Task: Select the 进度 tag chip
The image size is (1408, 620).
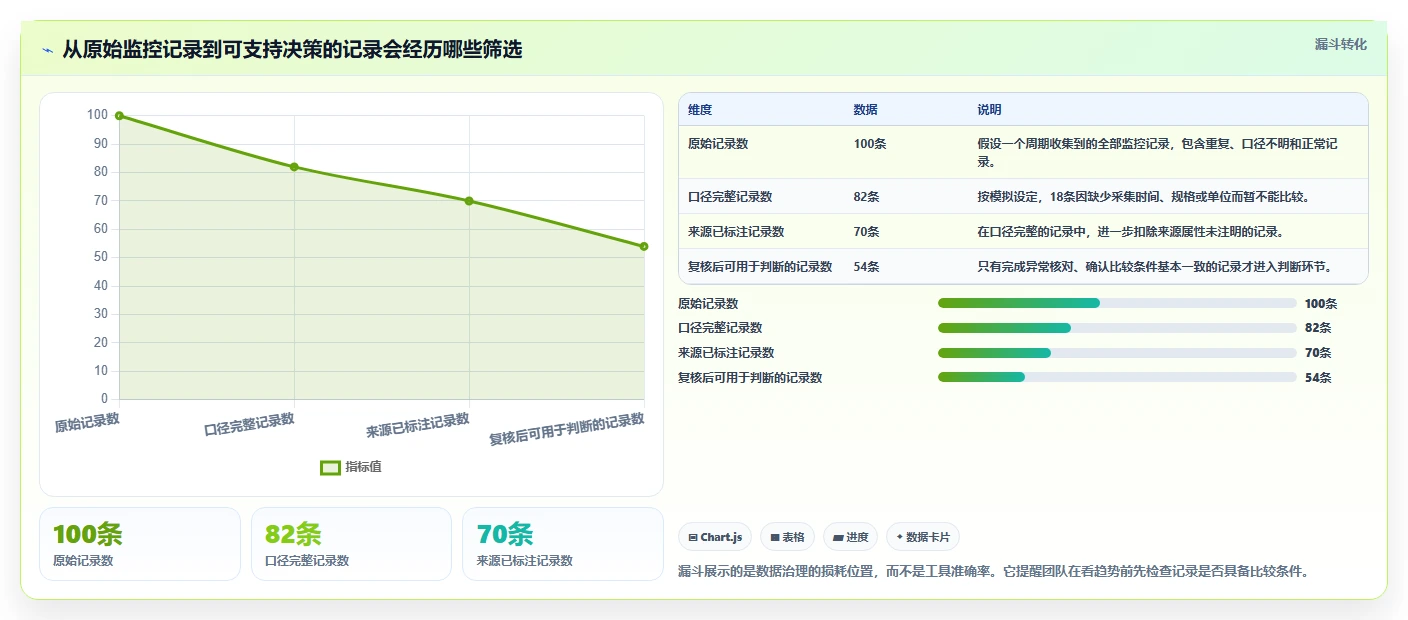Action: (x=850, y=537)
